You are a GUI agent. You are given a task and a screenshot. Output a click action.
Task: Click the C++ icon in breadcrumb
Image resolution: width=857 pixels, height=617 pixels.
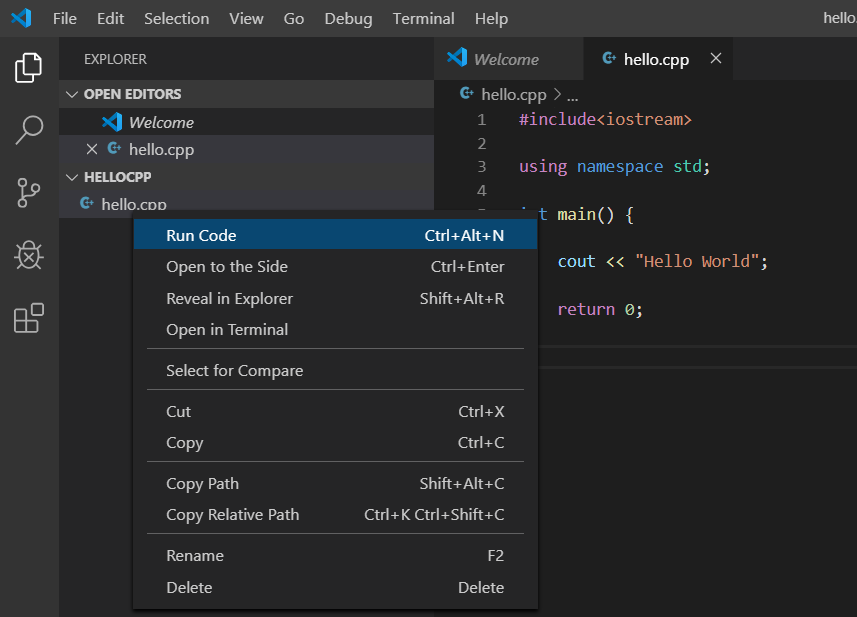tap(466, 93)
